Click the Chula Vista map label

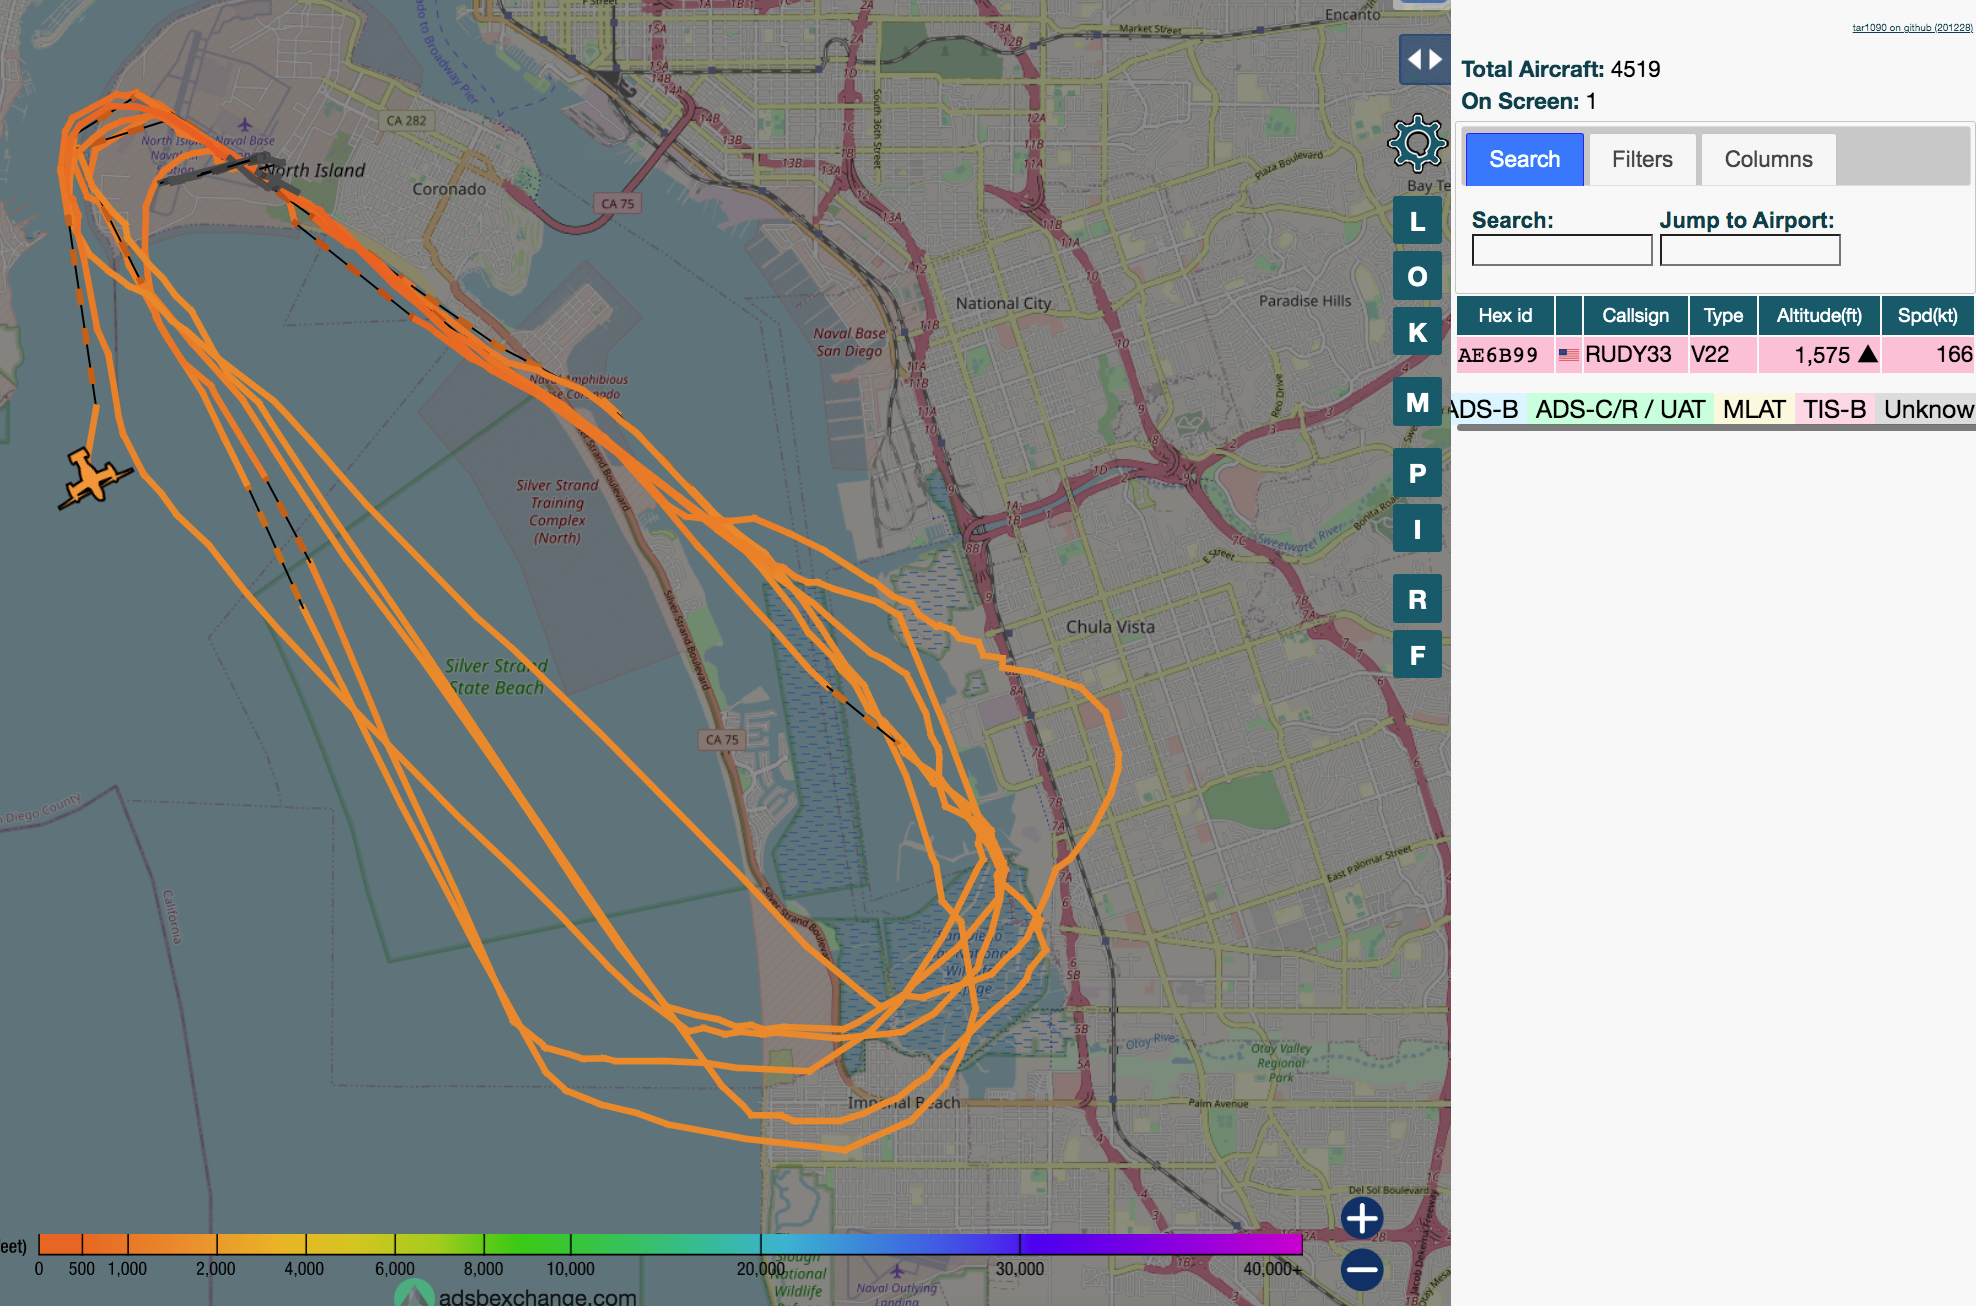[x=1110, y=627]
